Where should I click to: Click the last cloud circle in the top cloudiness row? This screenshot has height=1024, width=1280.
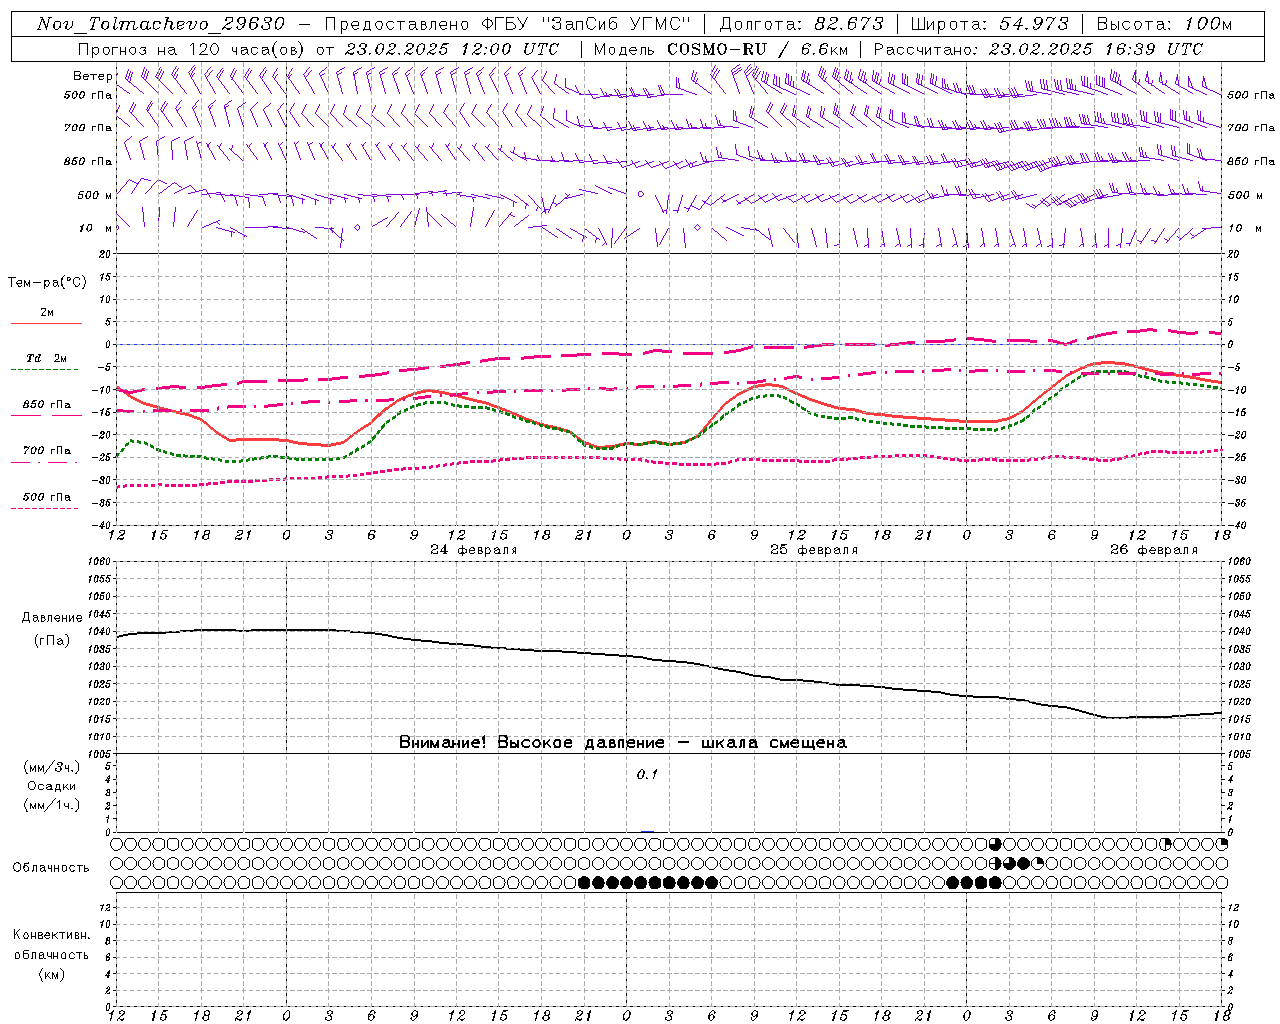[x=1222, y=844]
